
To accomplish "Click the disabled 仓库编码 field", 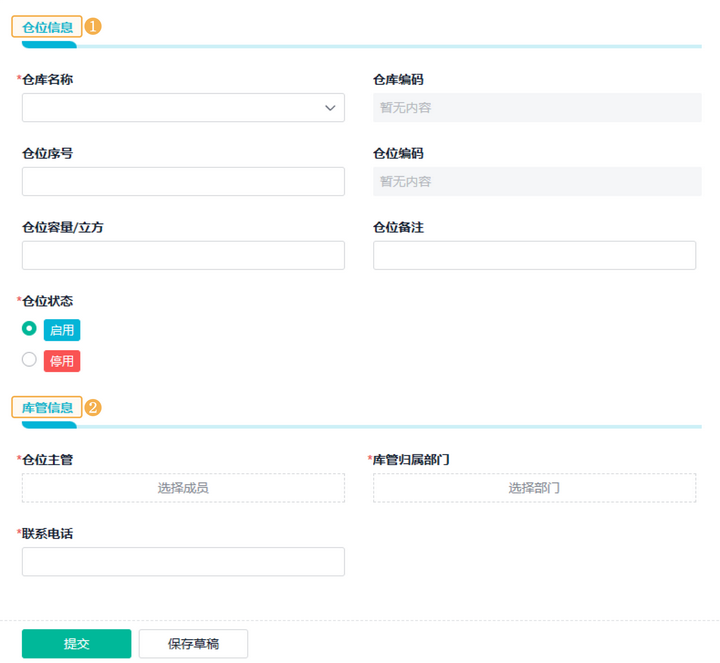I will tap(534, 108).
